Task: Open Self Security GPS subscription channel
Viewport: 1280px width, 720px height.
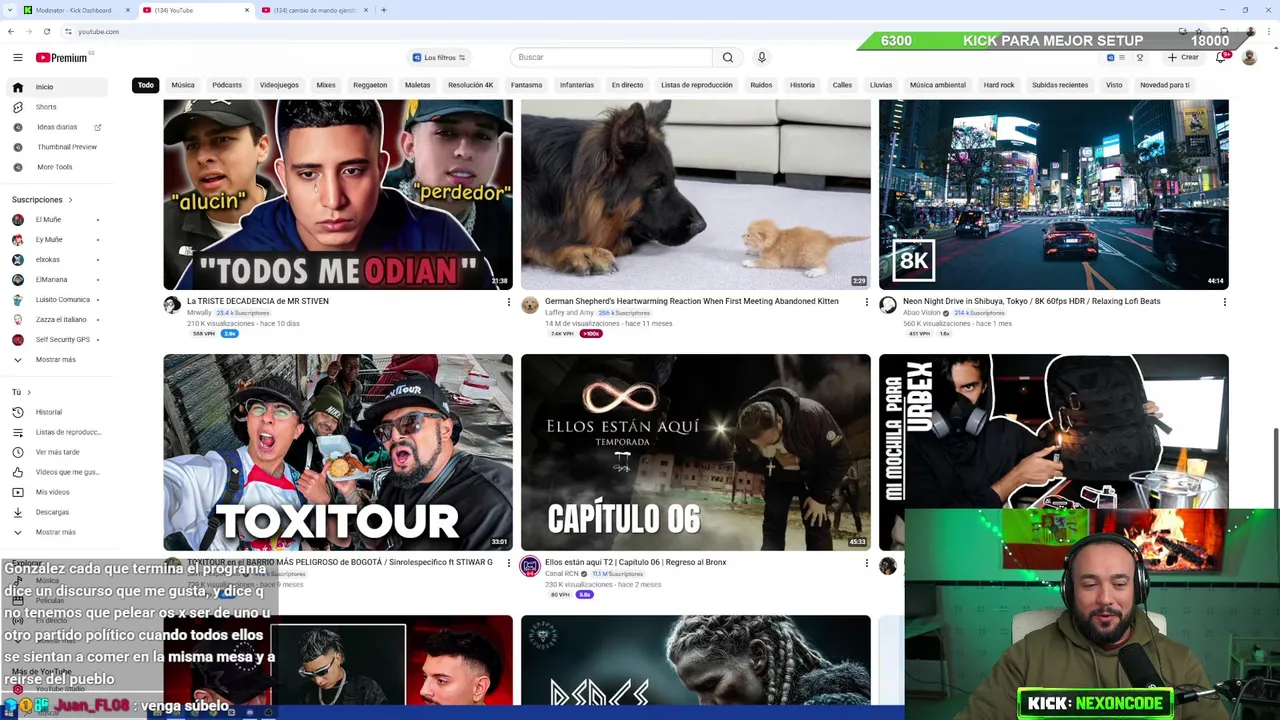Action: tap(55, 339)
